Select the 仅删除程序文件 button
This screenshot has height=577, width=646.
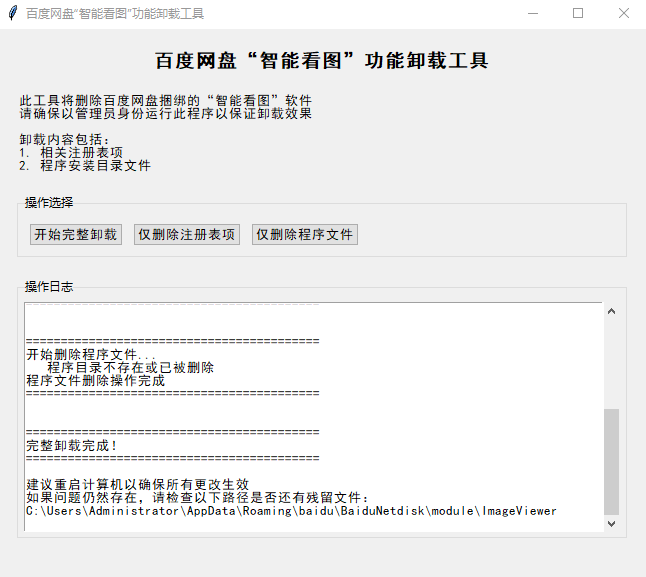304,235
